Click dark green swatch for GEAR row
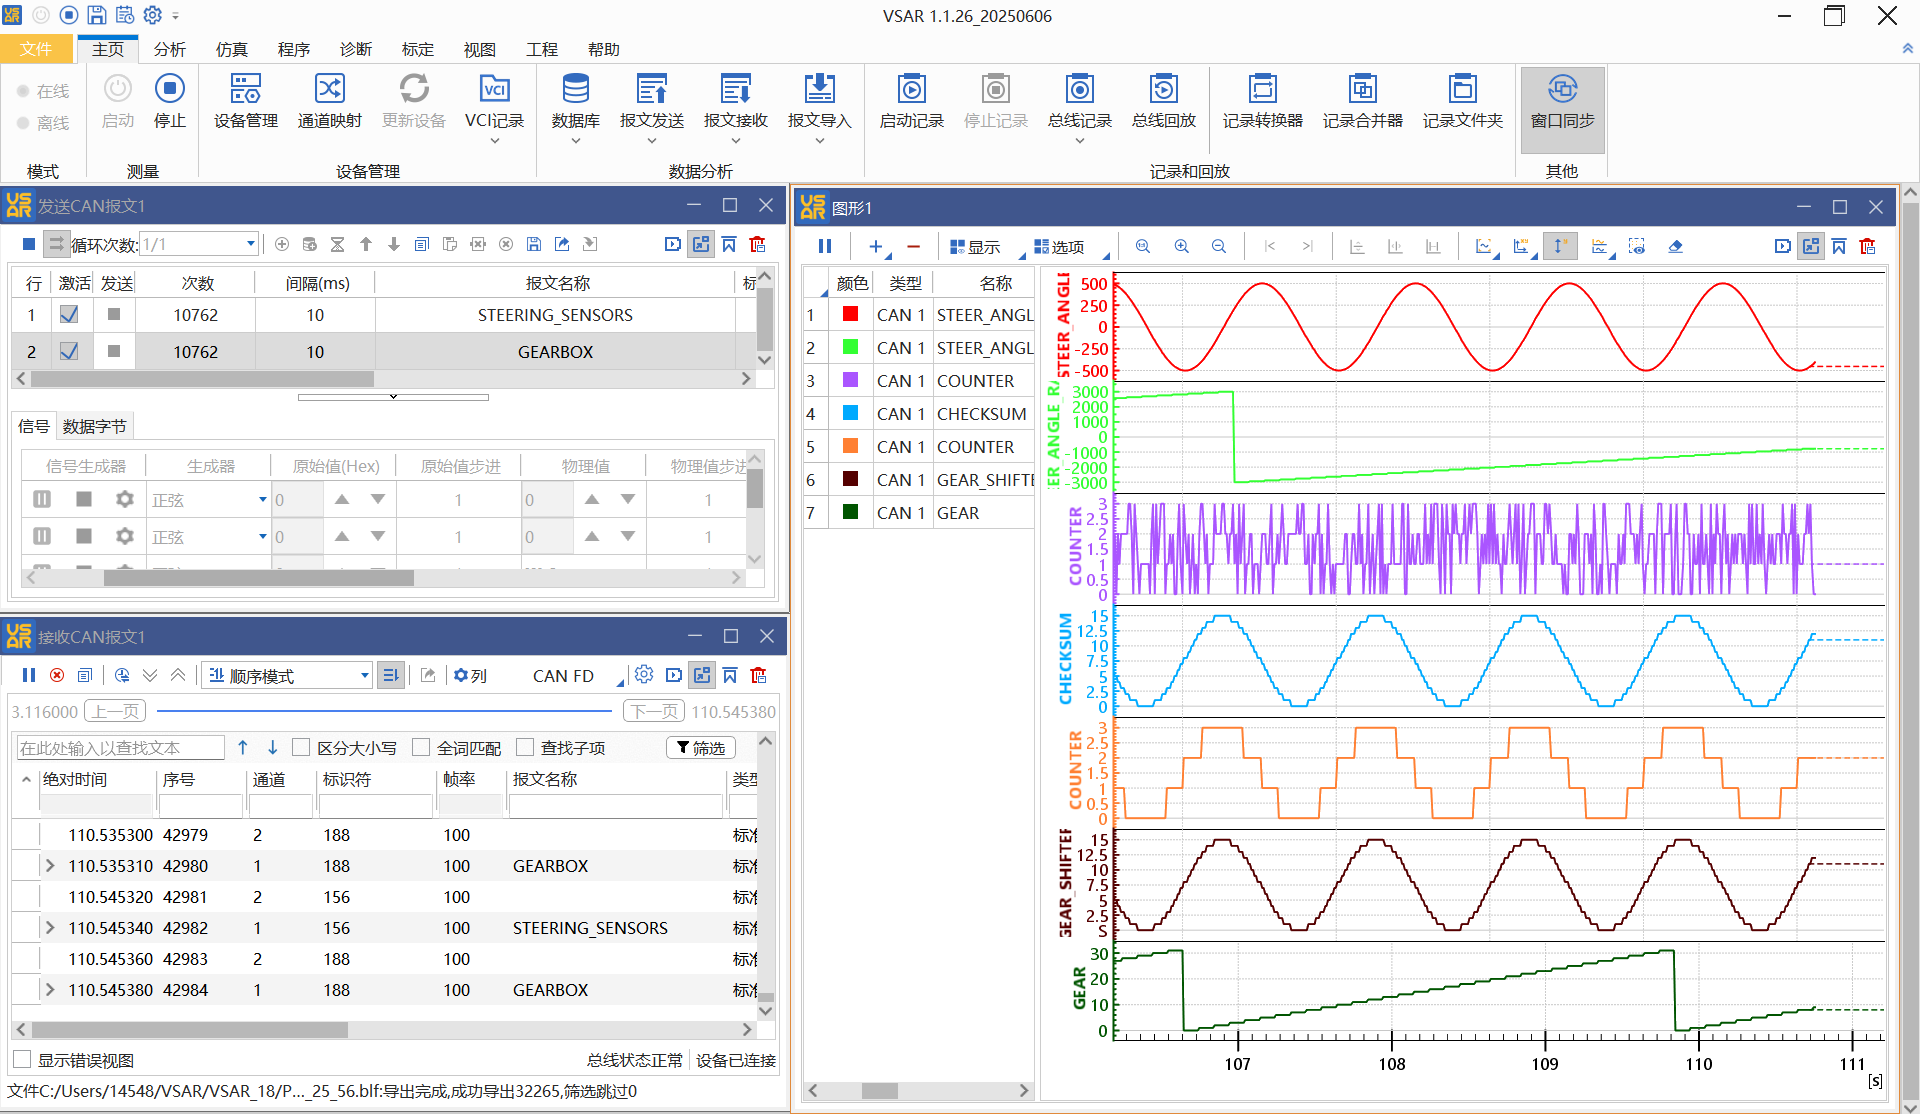Image resolution: width=1920 pixels, height=1114 pixels. point(851,512)
